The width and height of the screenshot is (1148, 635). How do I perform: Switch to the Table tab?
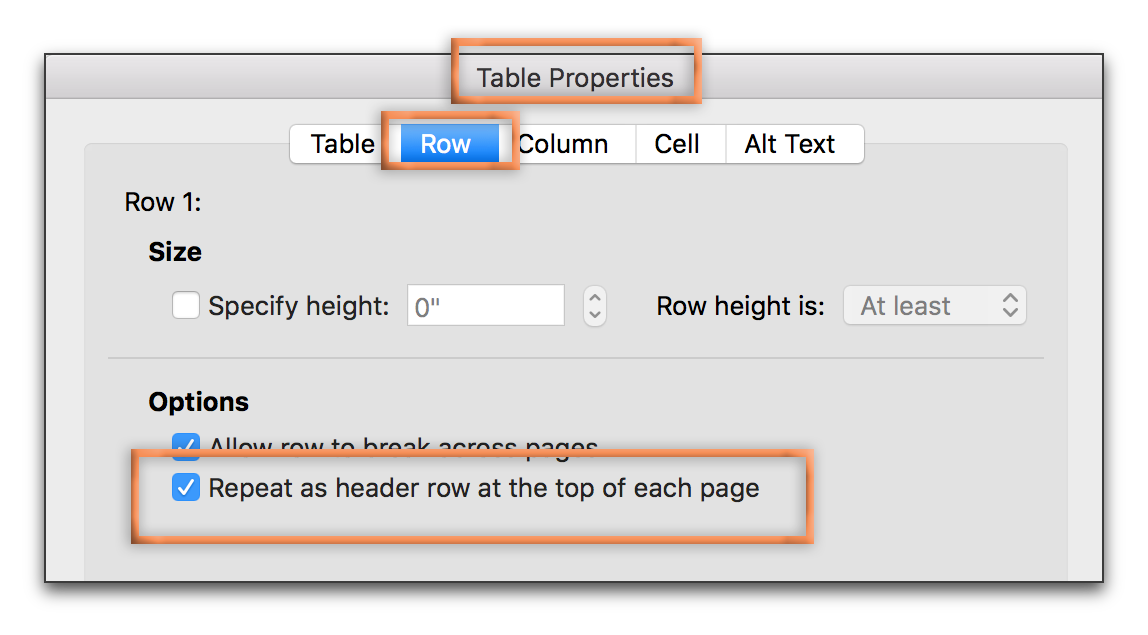pos(343,144)
